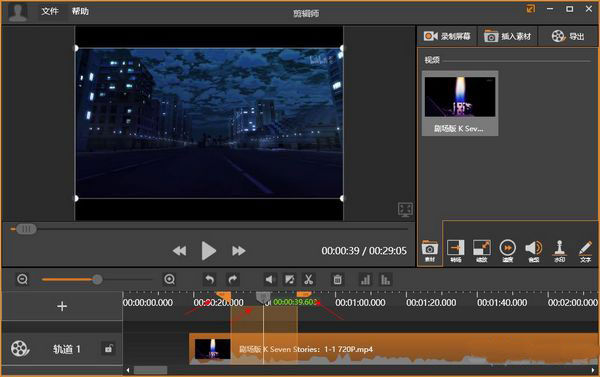
Task: Maximize the 剪辑师 window
Action: coord(569,9)
